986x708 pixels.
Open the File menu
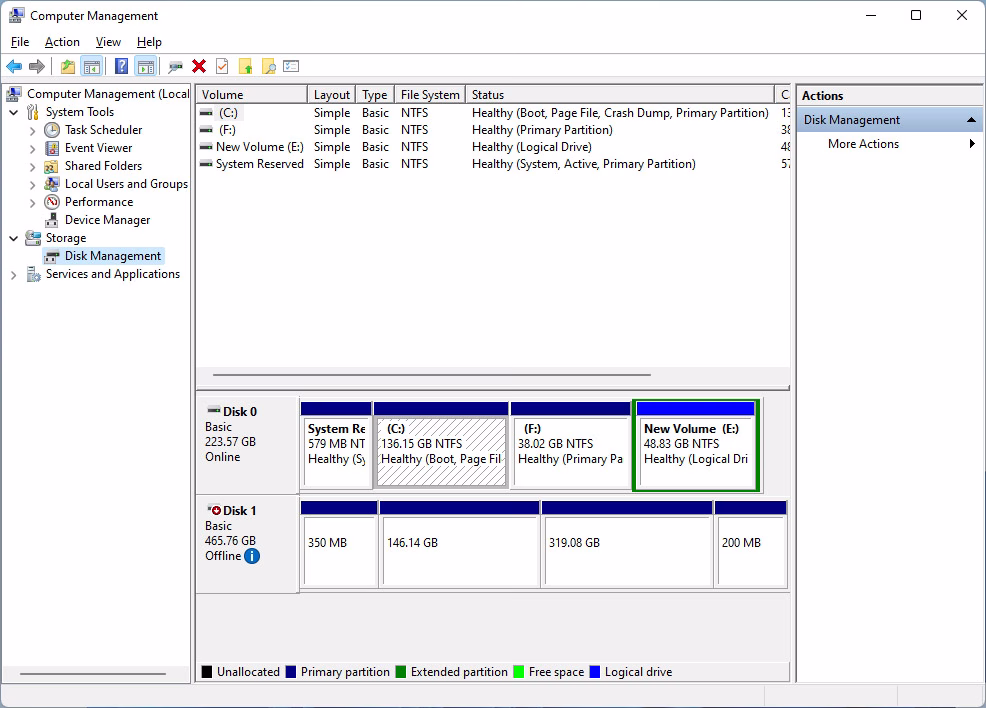click(20, 41)
